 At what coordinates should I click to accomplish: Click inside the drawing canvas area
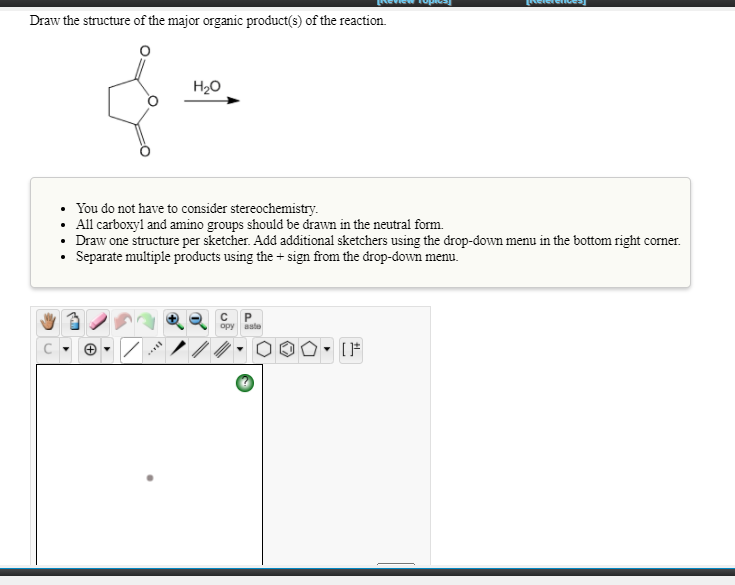click(x=150, y=464)
